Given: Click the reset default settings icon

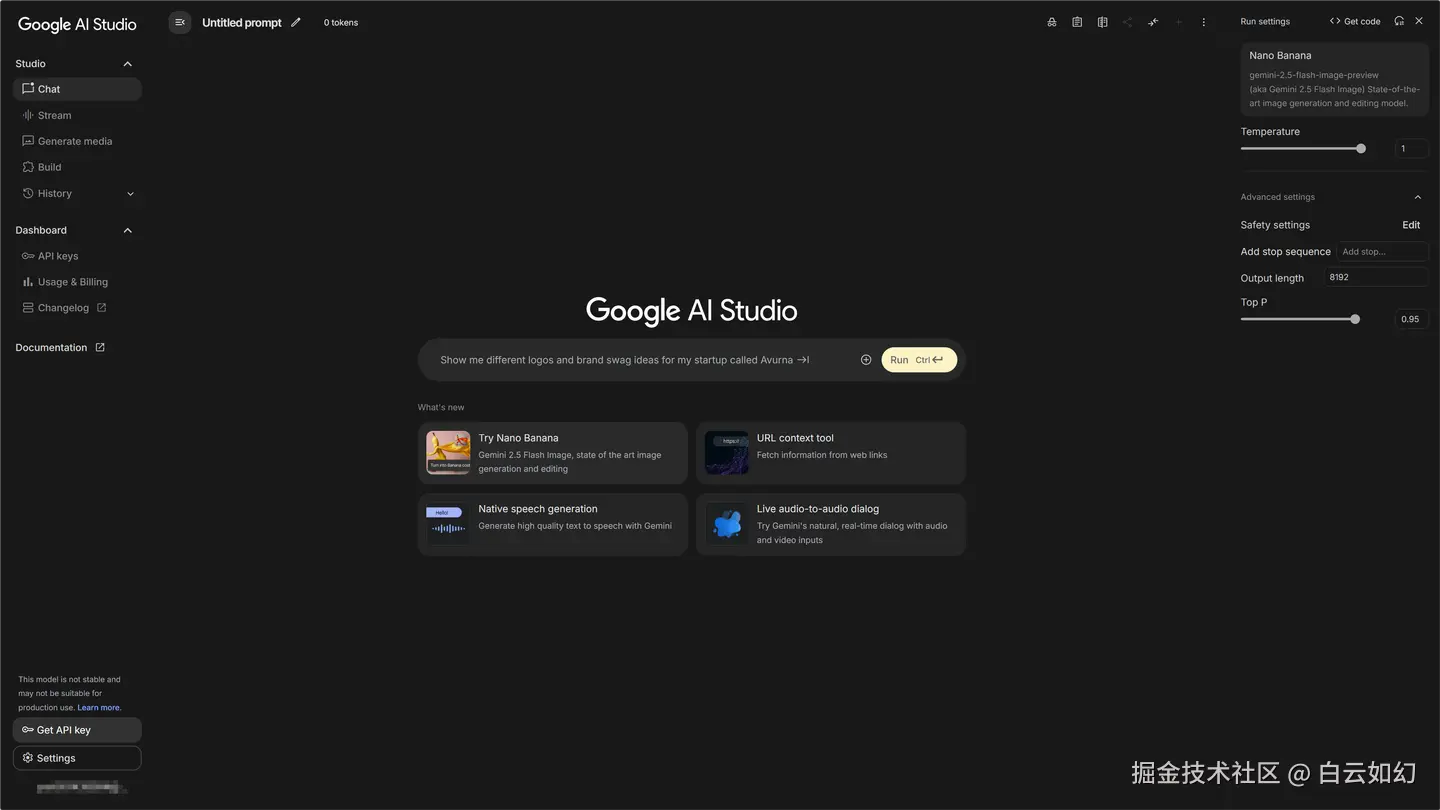Looking at the screenshot, I should [x=1399, y=21].
